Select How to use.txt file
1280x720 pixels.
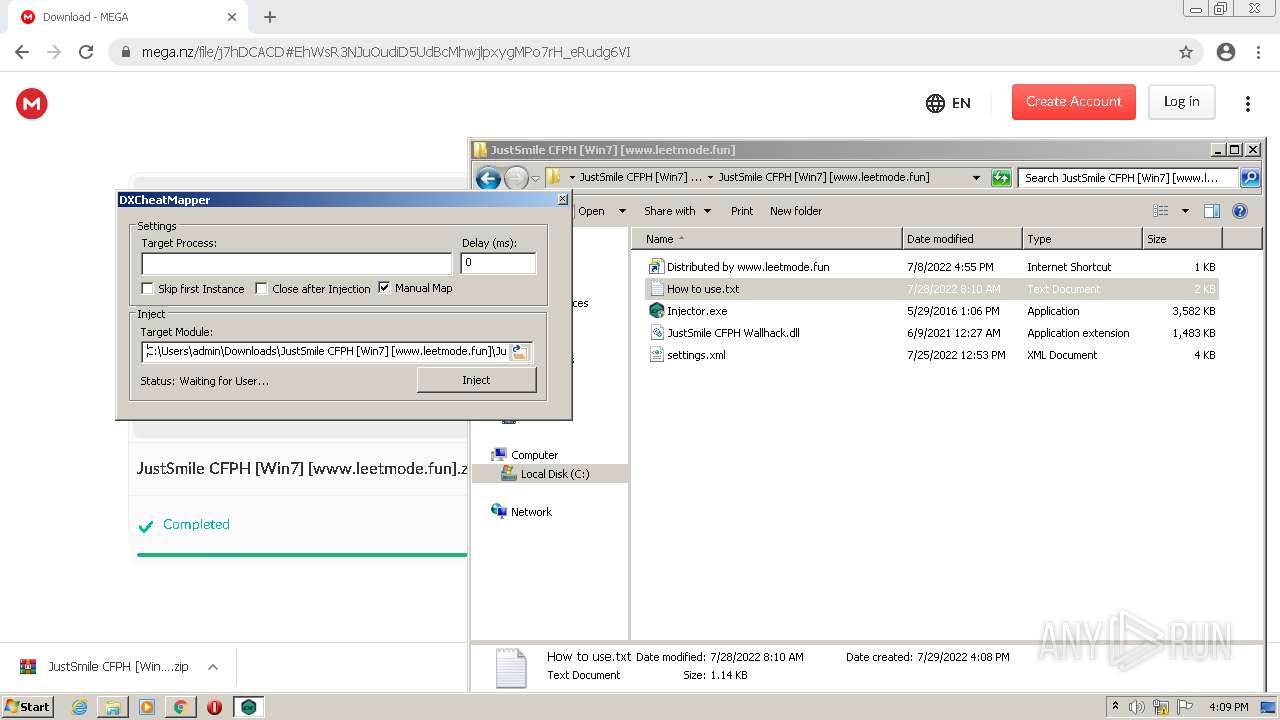(x=932, y=289)
